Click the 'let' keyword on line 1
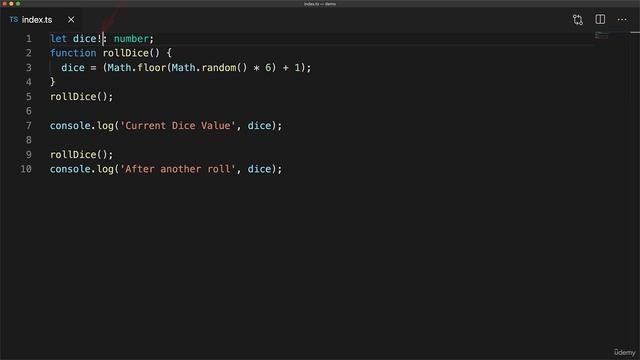The height and width of the screenshot is (360, 640). [x=58, y=39]
